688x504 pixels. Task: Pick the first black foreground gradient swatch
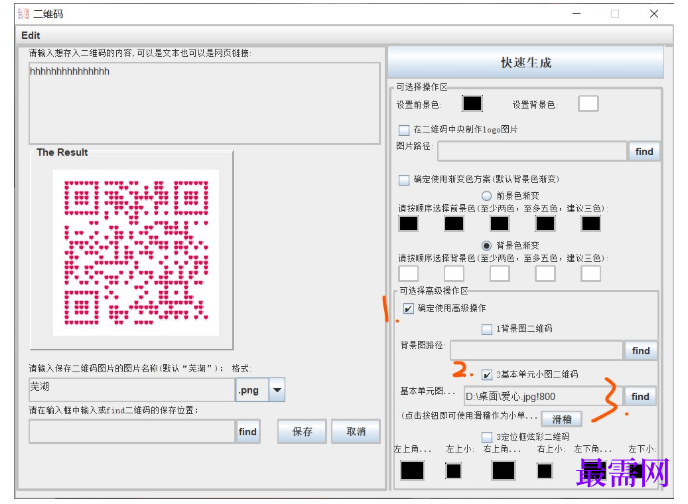[408, 224]
